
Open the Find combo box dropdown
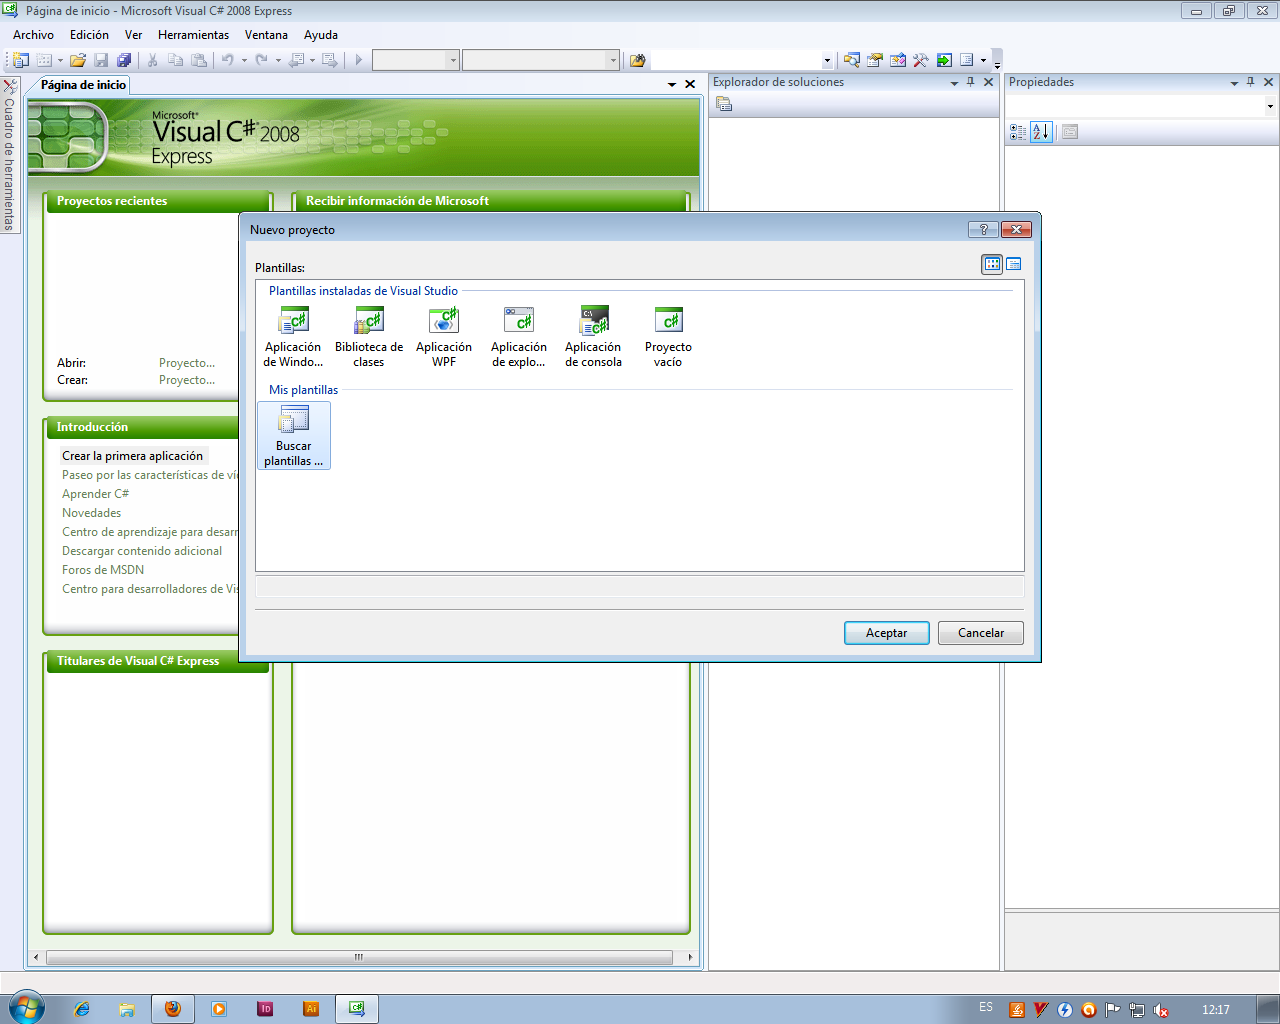click(827, 60)
